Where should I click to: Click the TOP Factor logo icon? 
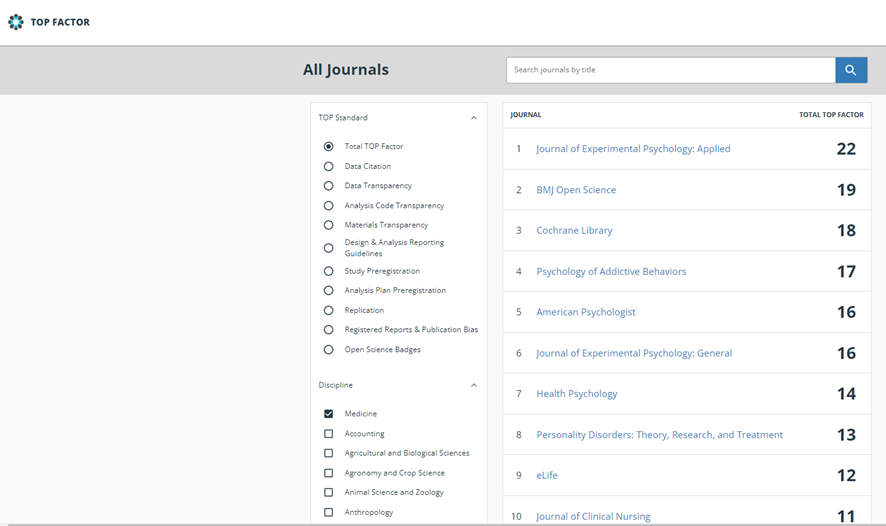coord(15,22)
